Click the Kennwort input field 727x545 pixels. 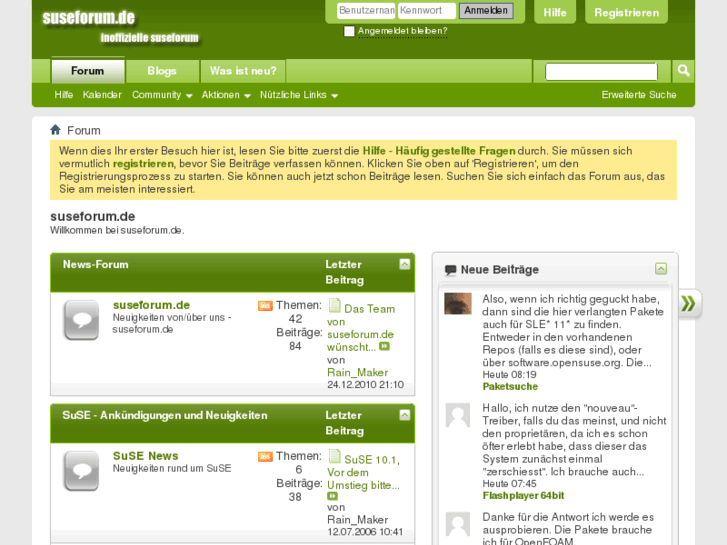coord(427,11)
